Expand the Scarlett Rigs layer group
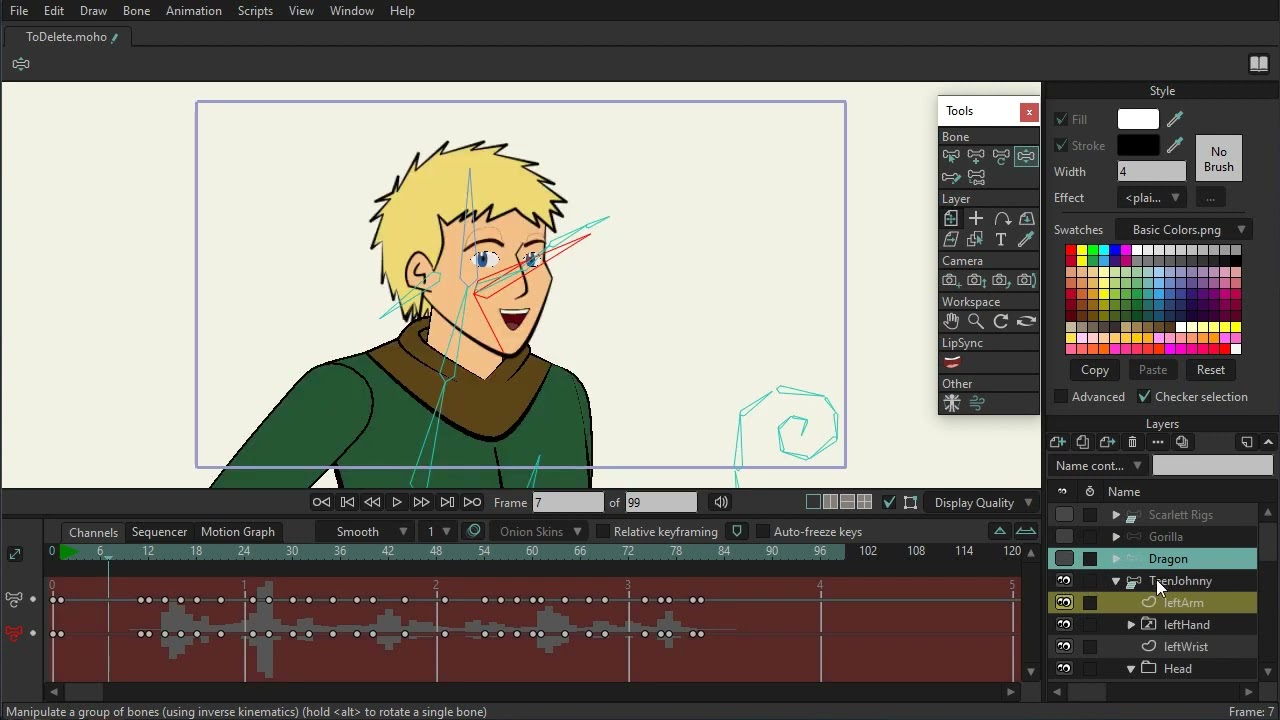The height and width of the screenshot is (720, 1280). [1116, 515]
